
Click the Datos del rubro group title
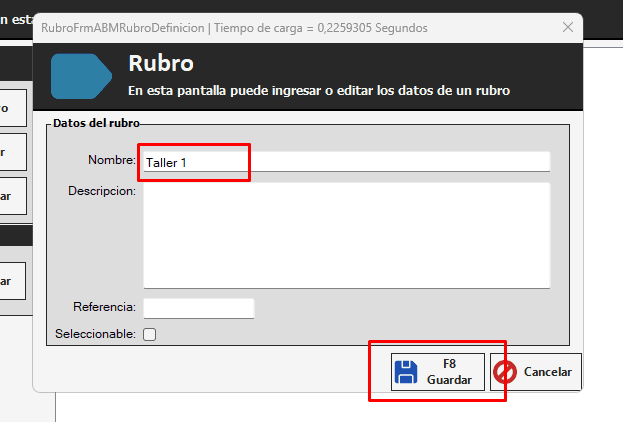click(95, 123)
